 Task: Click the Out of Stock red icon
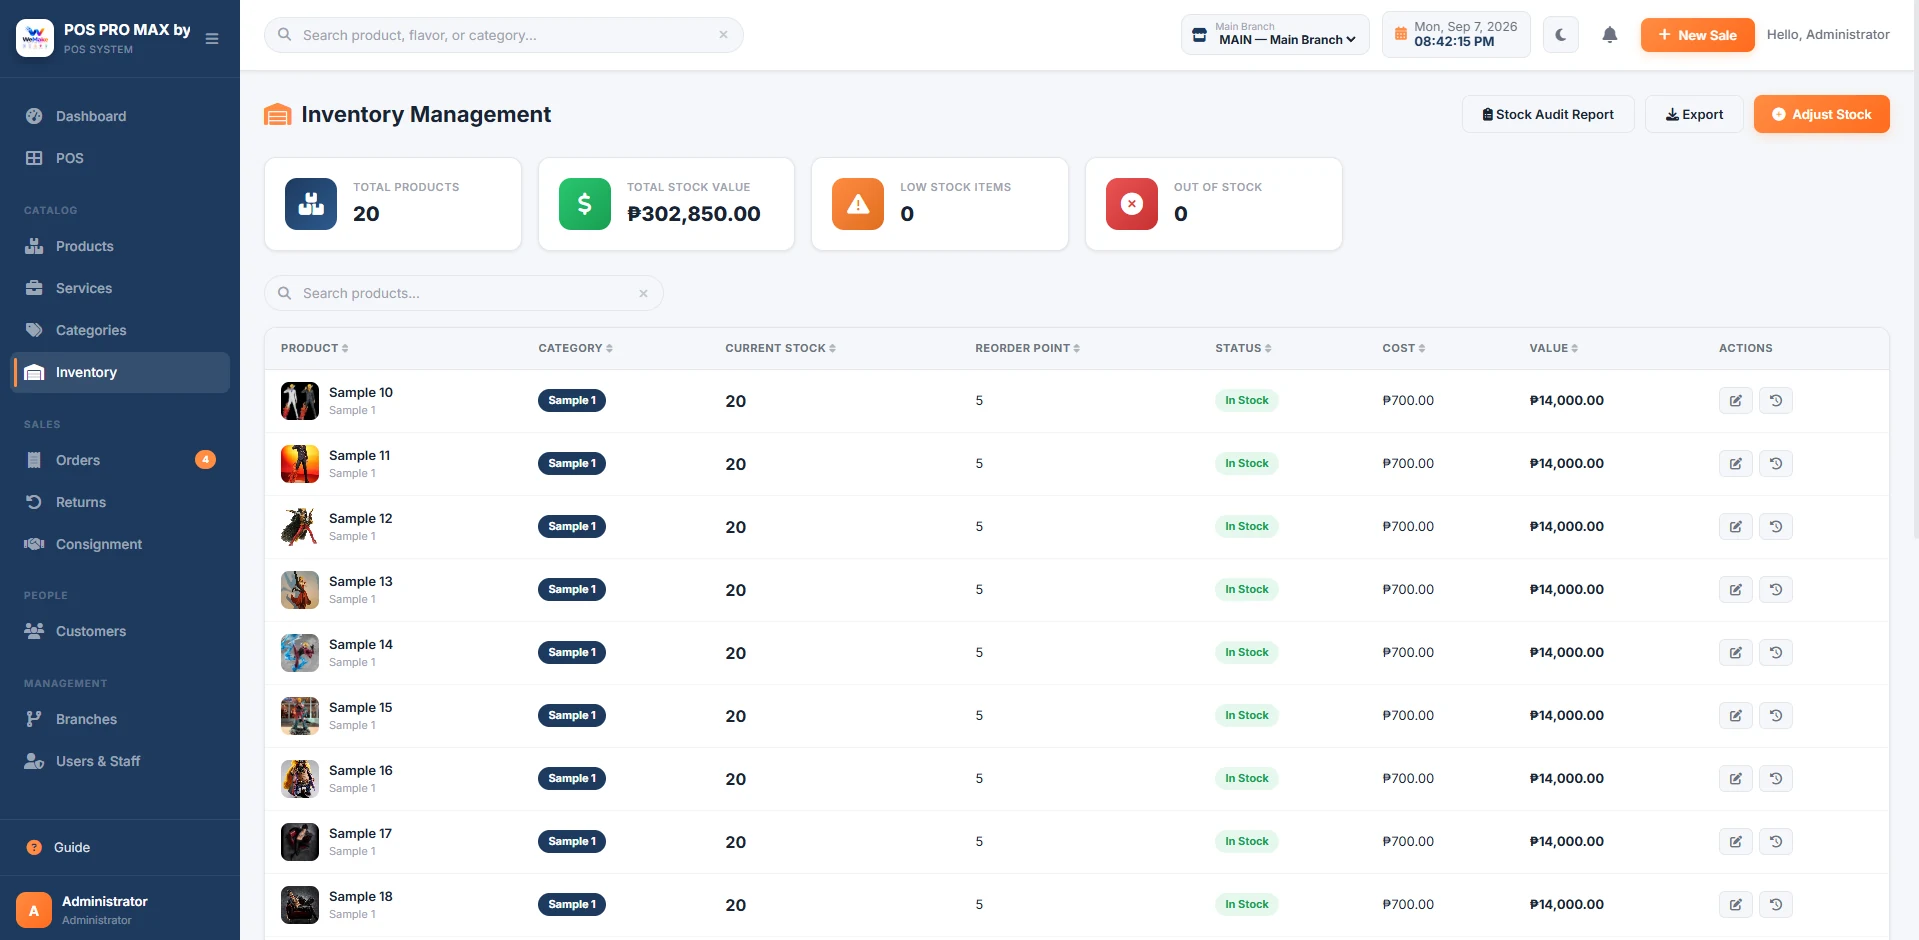coord(1132,204)
